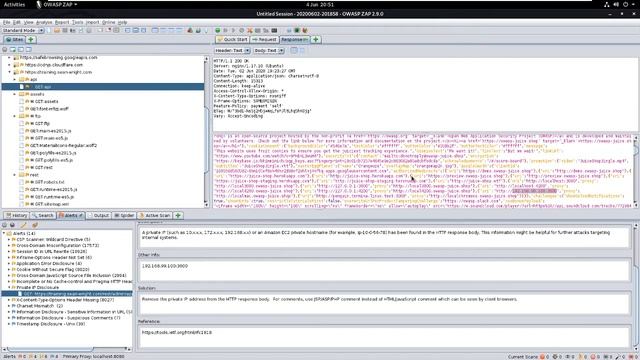Click the Reference field with the tools.ietf.org link

click(x=384, y=337)
